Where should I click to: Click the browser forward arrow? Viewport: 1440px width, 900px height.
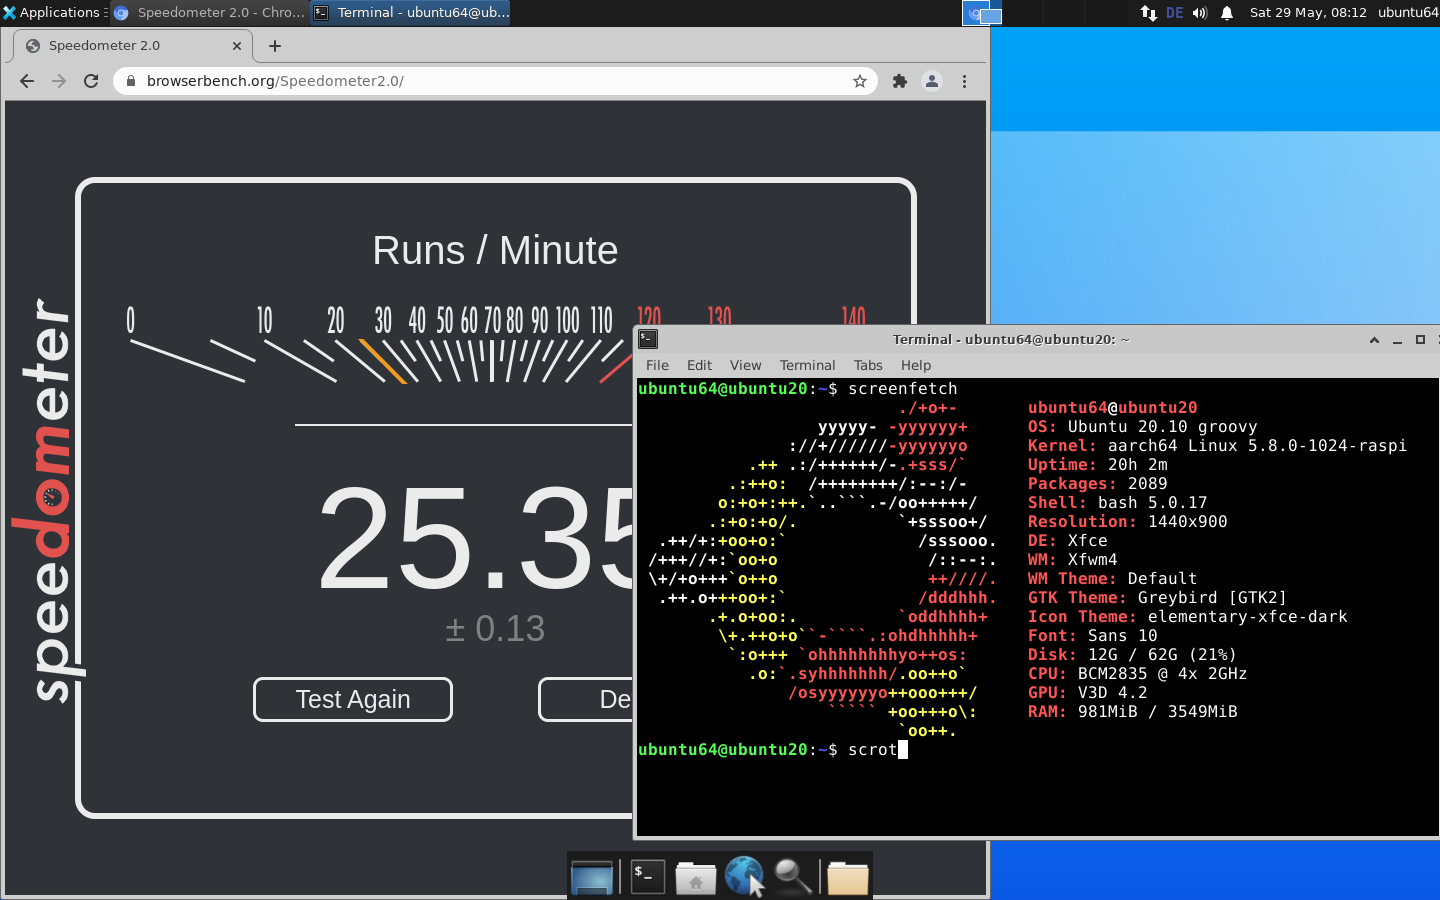point(59,81)
